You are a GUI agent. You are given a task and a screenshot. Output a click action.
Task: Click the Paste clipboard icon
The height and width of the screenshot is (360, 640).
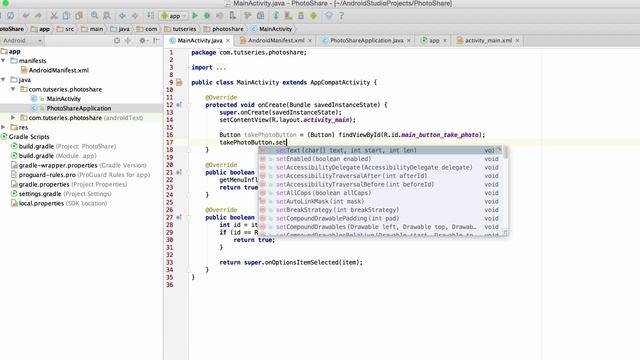pos(79,16)
